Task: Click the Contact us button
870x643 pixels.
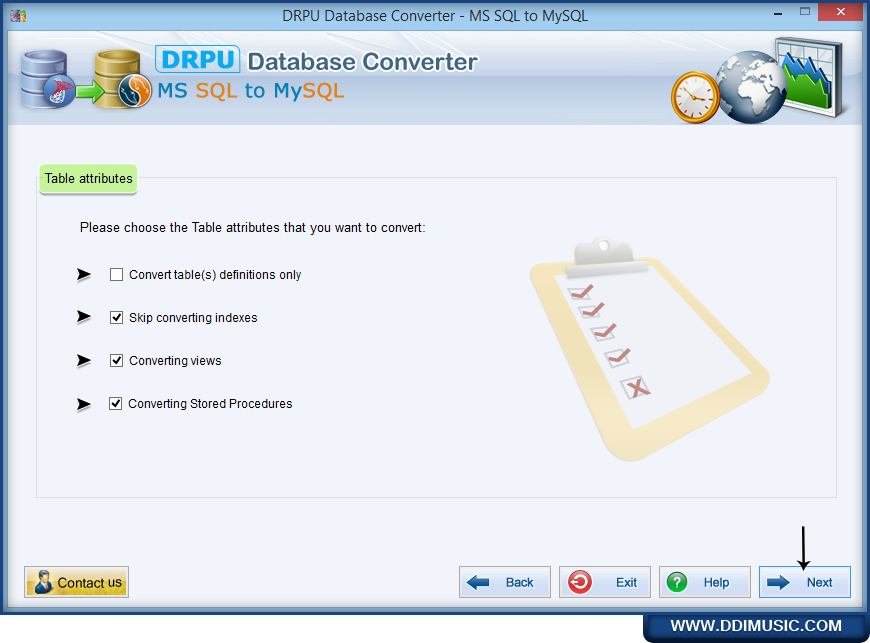Action: click(x=77, y=582)
